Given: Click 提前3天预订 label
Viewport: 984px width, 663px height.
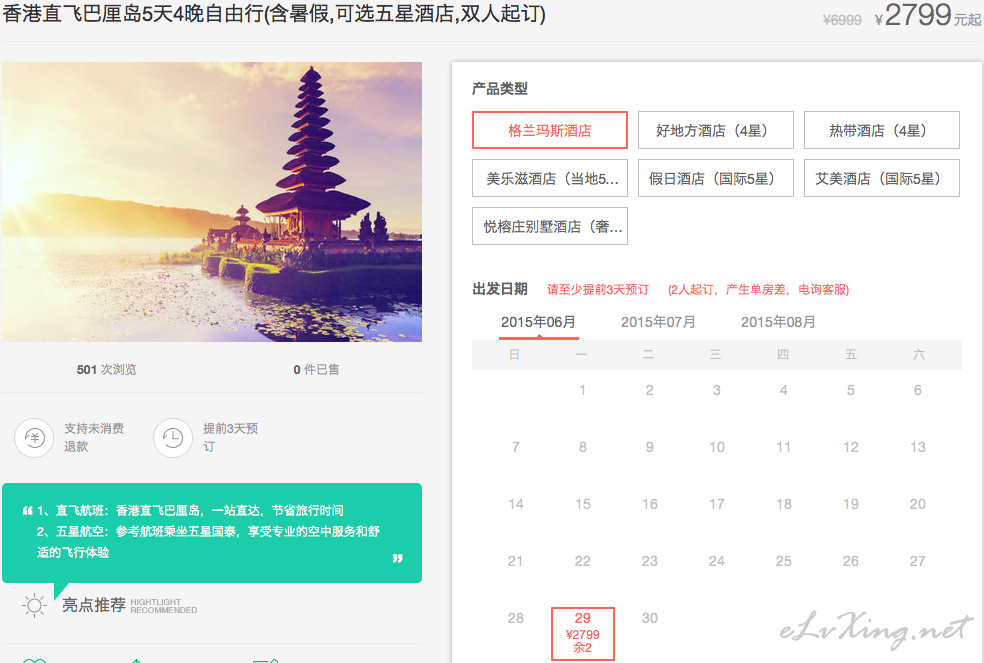Looking at the screenshot, I should point(230,438).
